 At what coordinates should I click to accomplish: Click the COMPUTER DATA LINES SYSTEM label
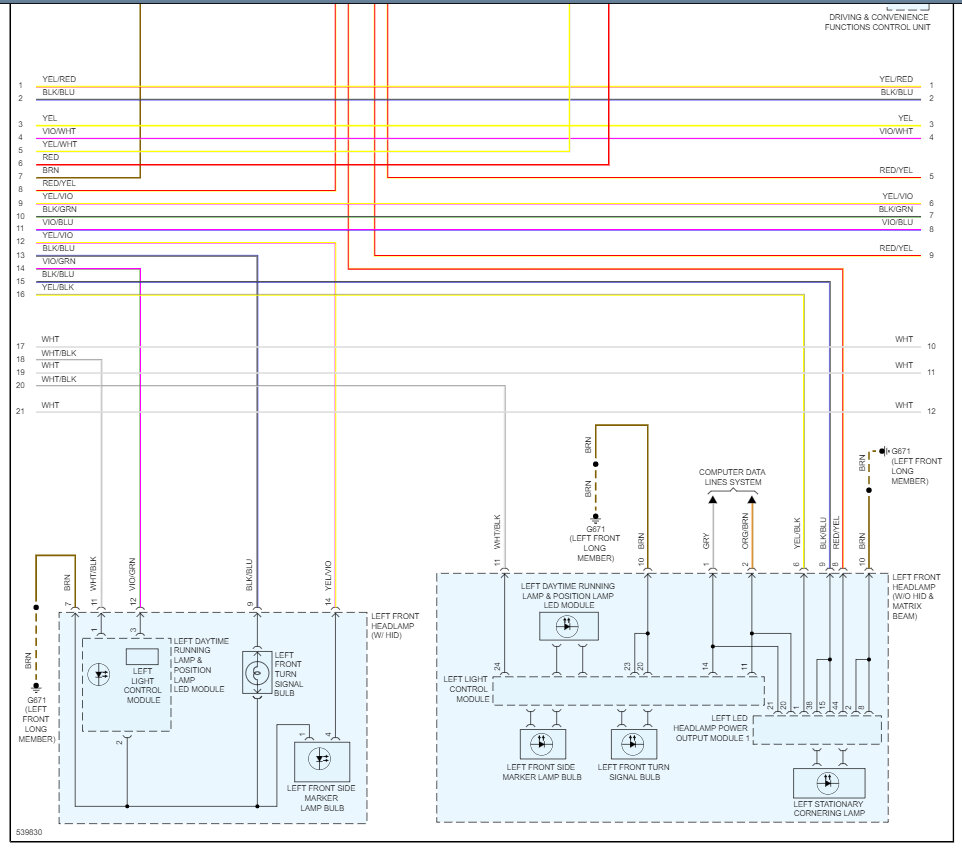point(732,477)
